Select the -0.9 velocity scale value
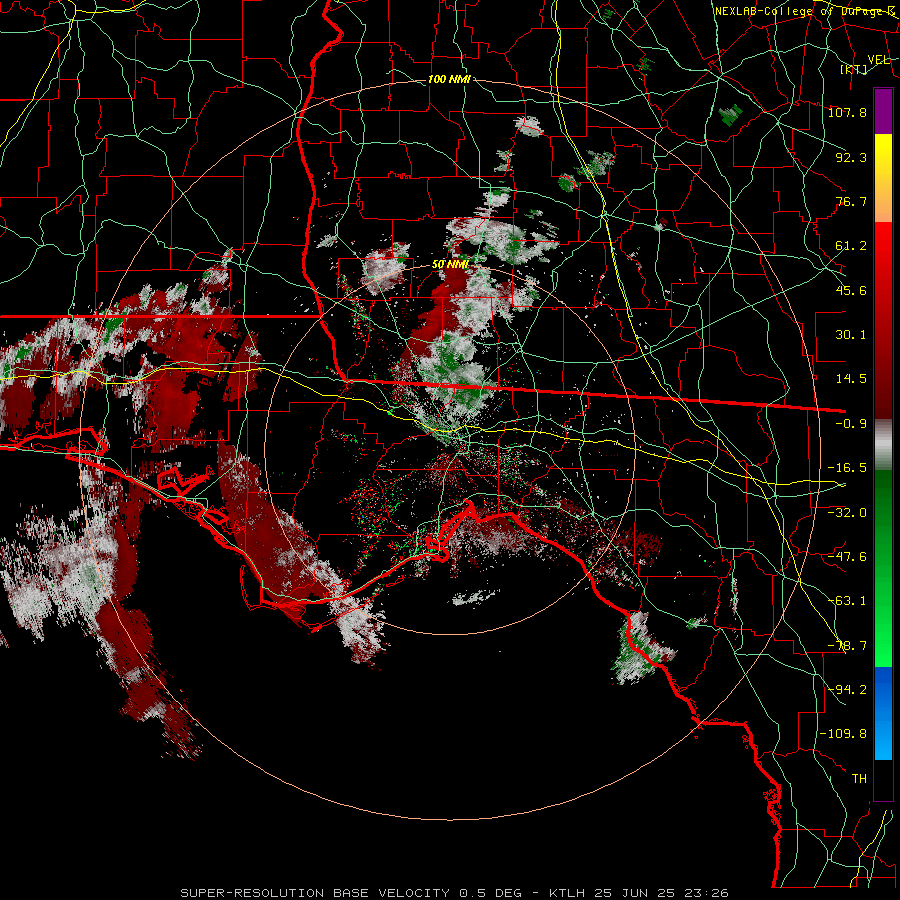The image size is (900, 900). click(851, 424)
